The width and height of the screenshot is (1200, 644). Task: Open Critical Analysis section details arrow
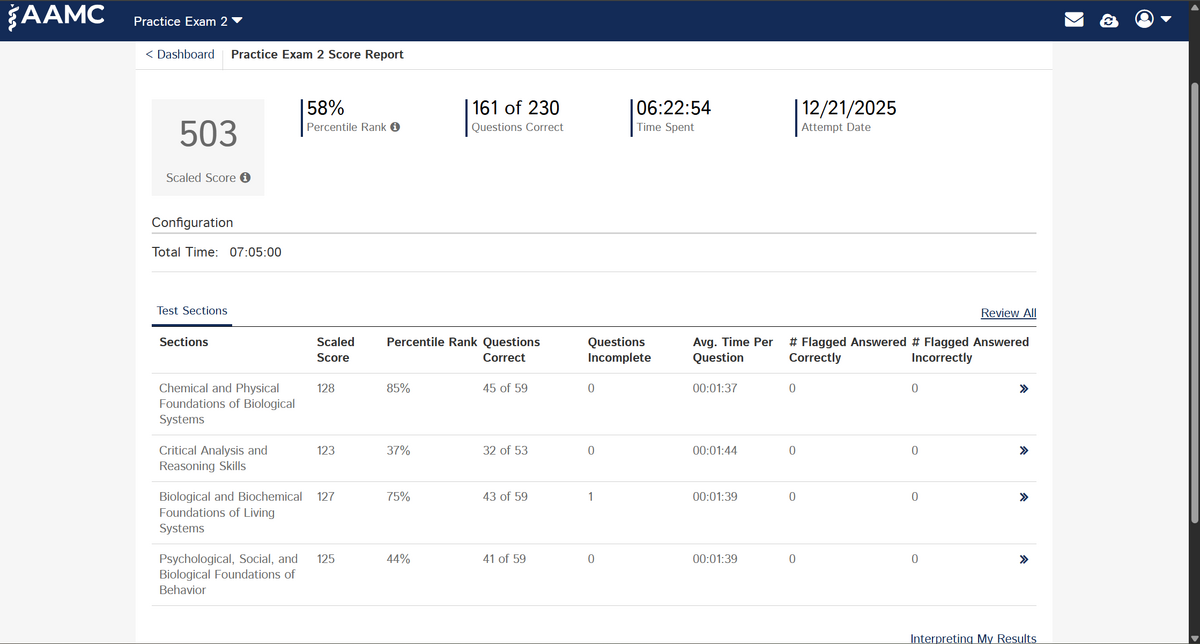1023,451
